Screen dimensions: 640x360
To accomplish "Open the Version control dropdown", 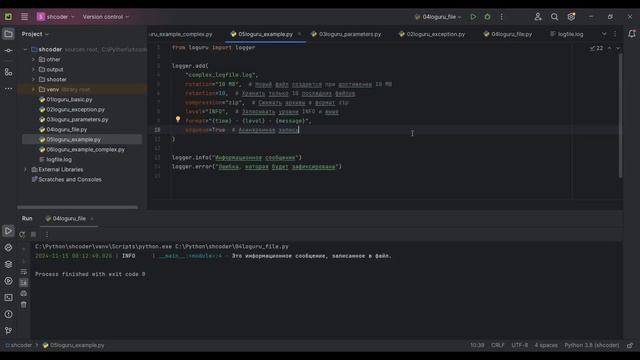I will (105, 17).
